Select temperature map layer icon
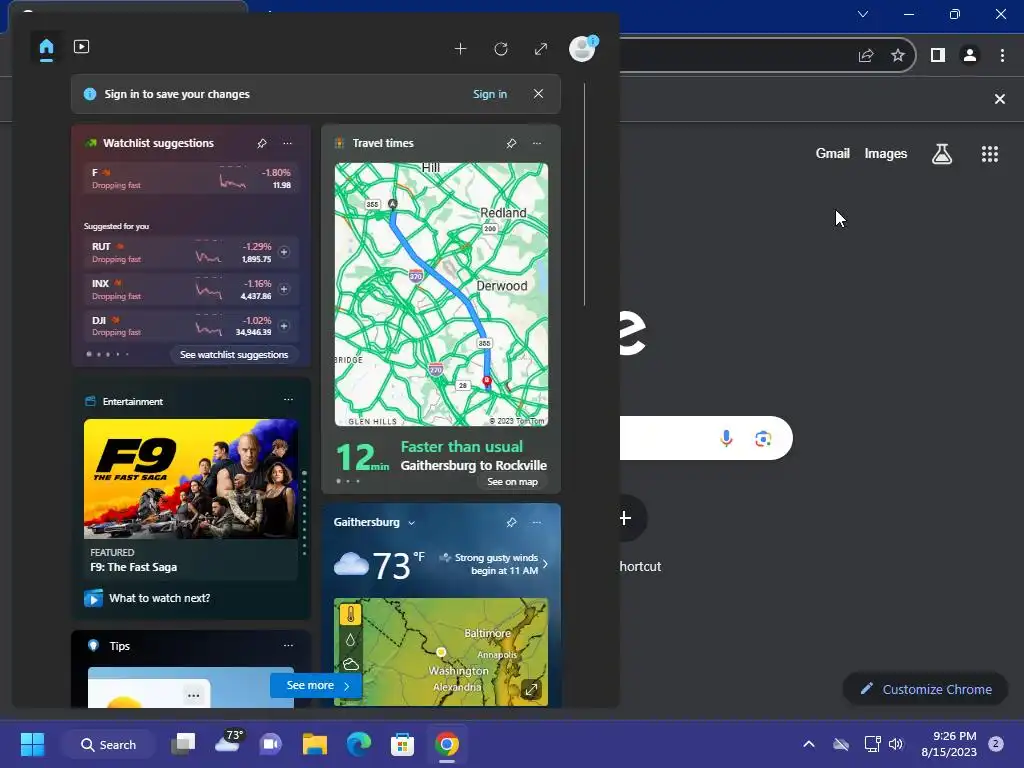This screenshot has height=768, width=1024. 351,615
